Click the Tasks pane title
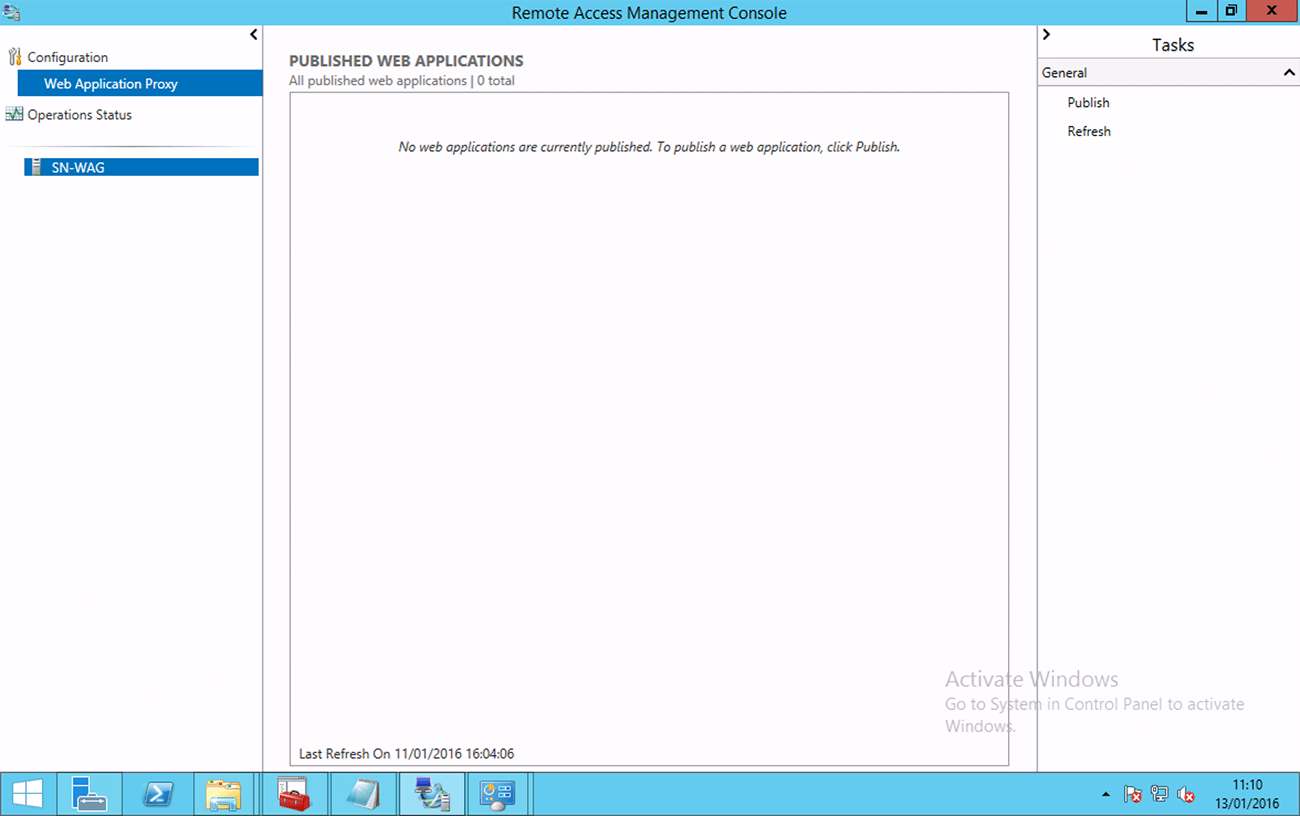This screenshot has height=816, width=1300. (1173, 45)
